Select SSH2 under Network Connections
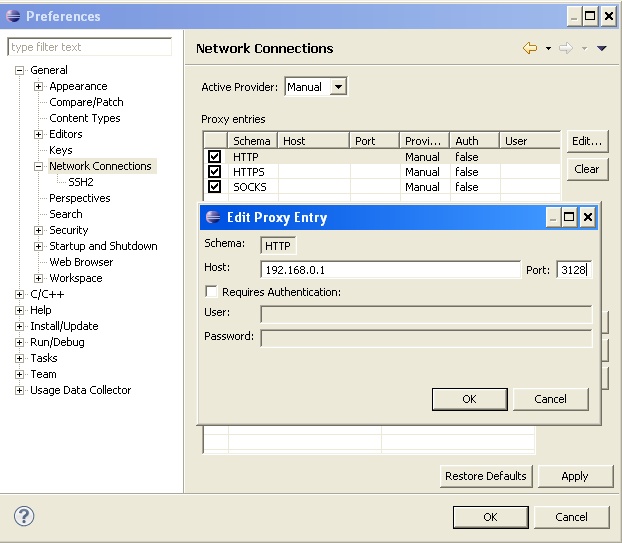The image size is (622, 543). pos(81,182)
